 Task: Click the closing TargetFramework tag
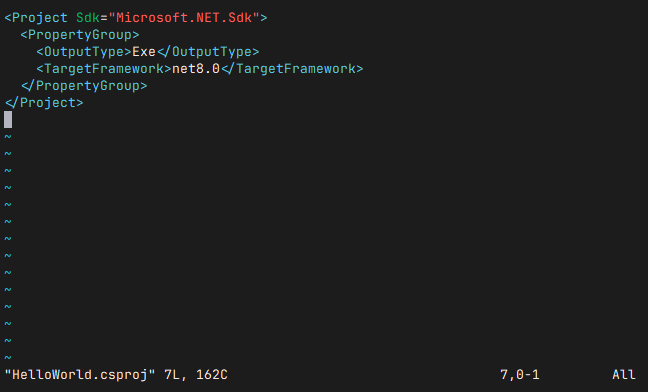click(x=292, y=69)
